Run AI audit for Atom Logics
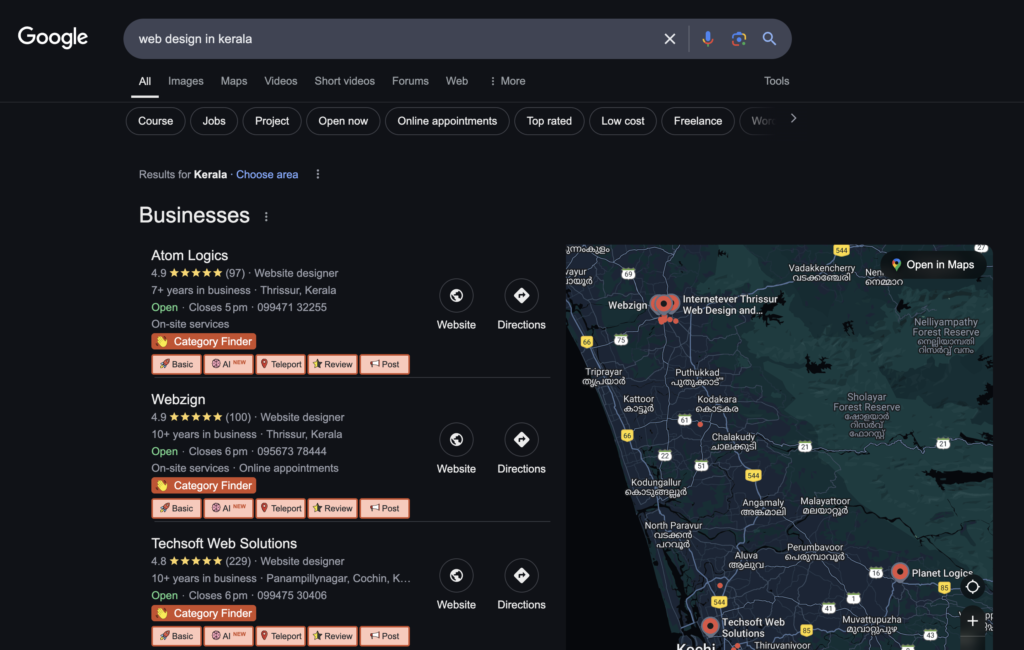The height and width of the screenshot is (650, 1024). click(229, 365)
